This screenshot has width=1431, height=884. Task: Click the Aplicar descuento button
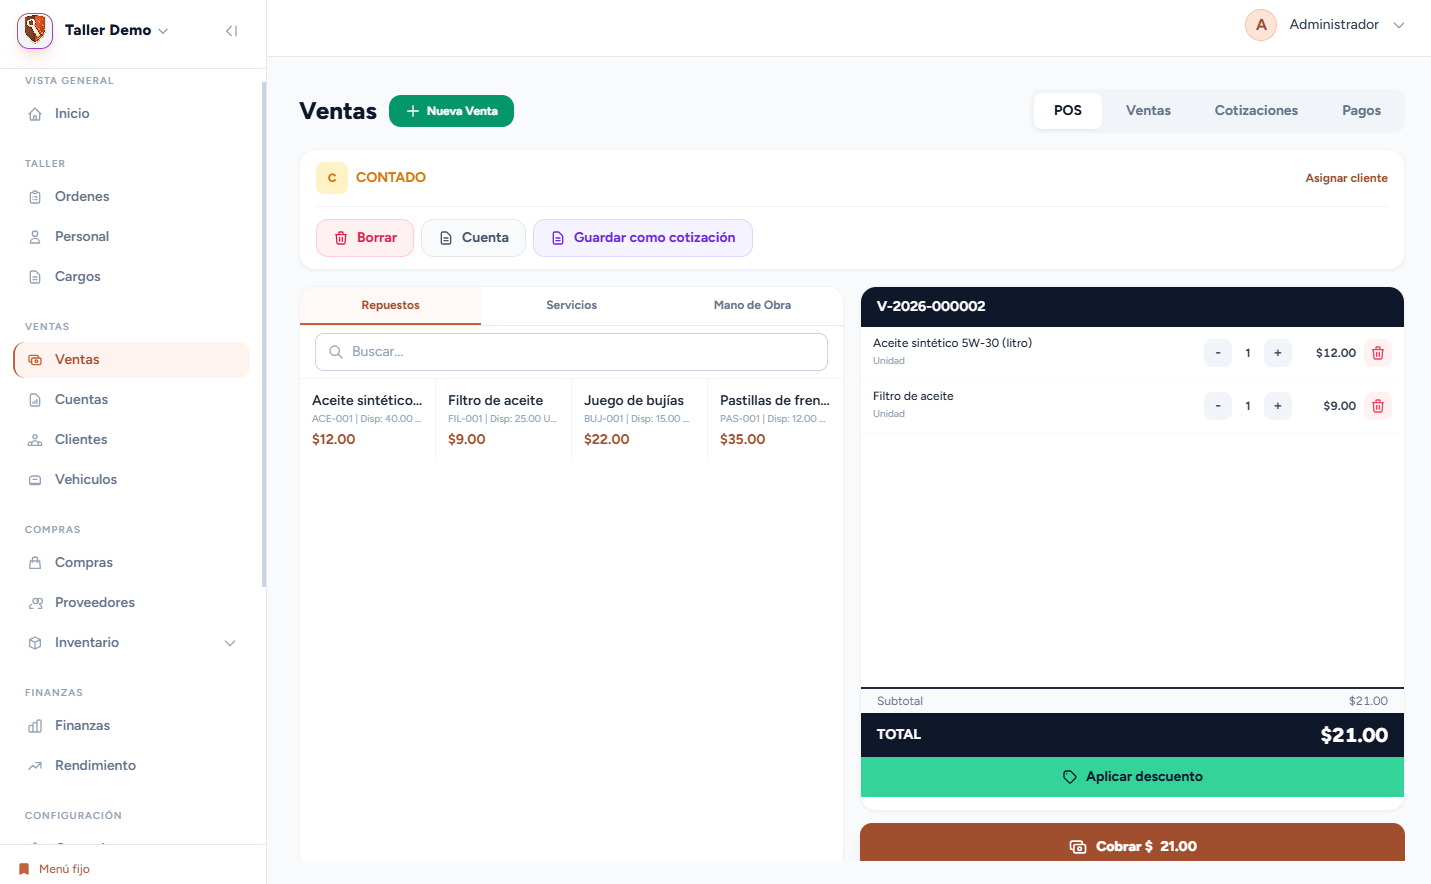click(1132, 777)
